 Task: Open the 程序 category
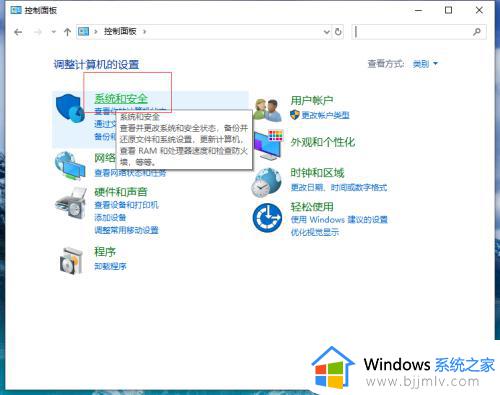[105, 251]
